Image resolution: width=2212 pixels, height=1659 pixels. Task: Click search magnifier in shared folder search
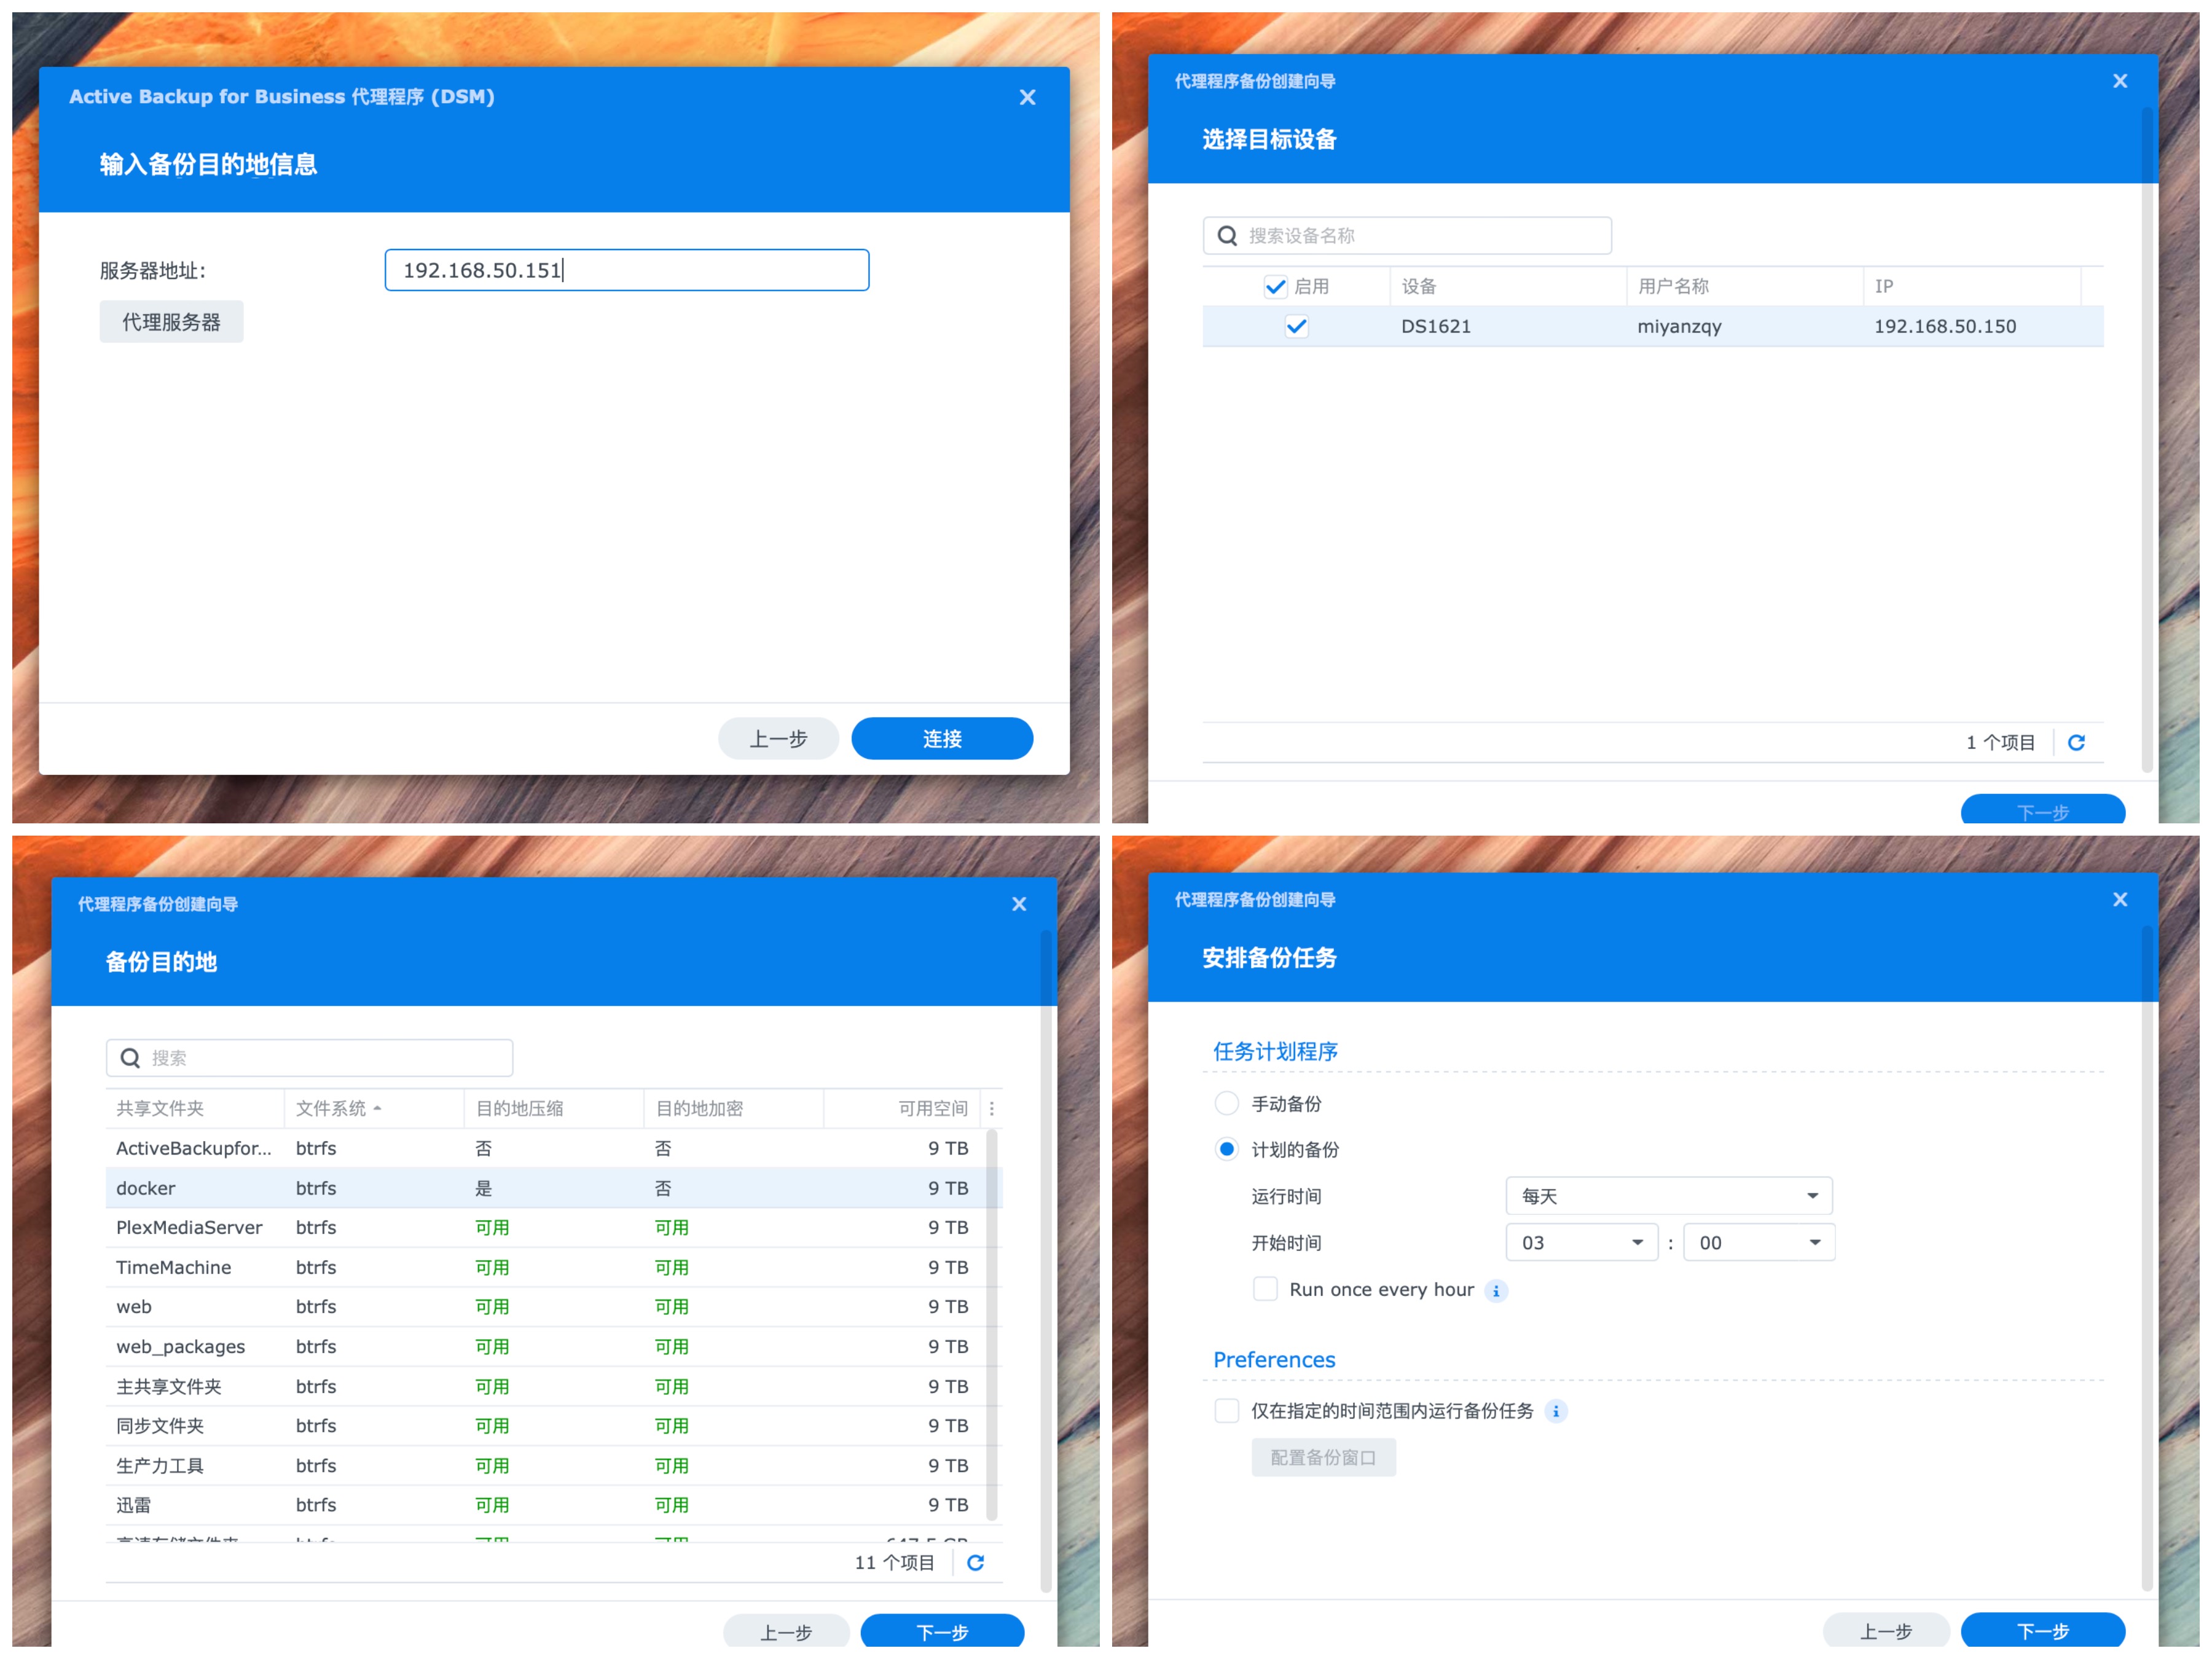click(x=130, y=1058)
